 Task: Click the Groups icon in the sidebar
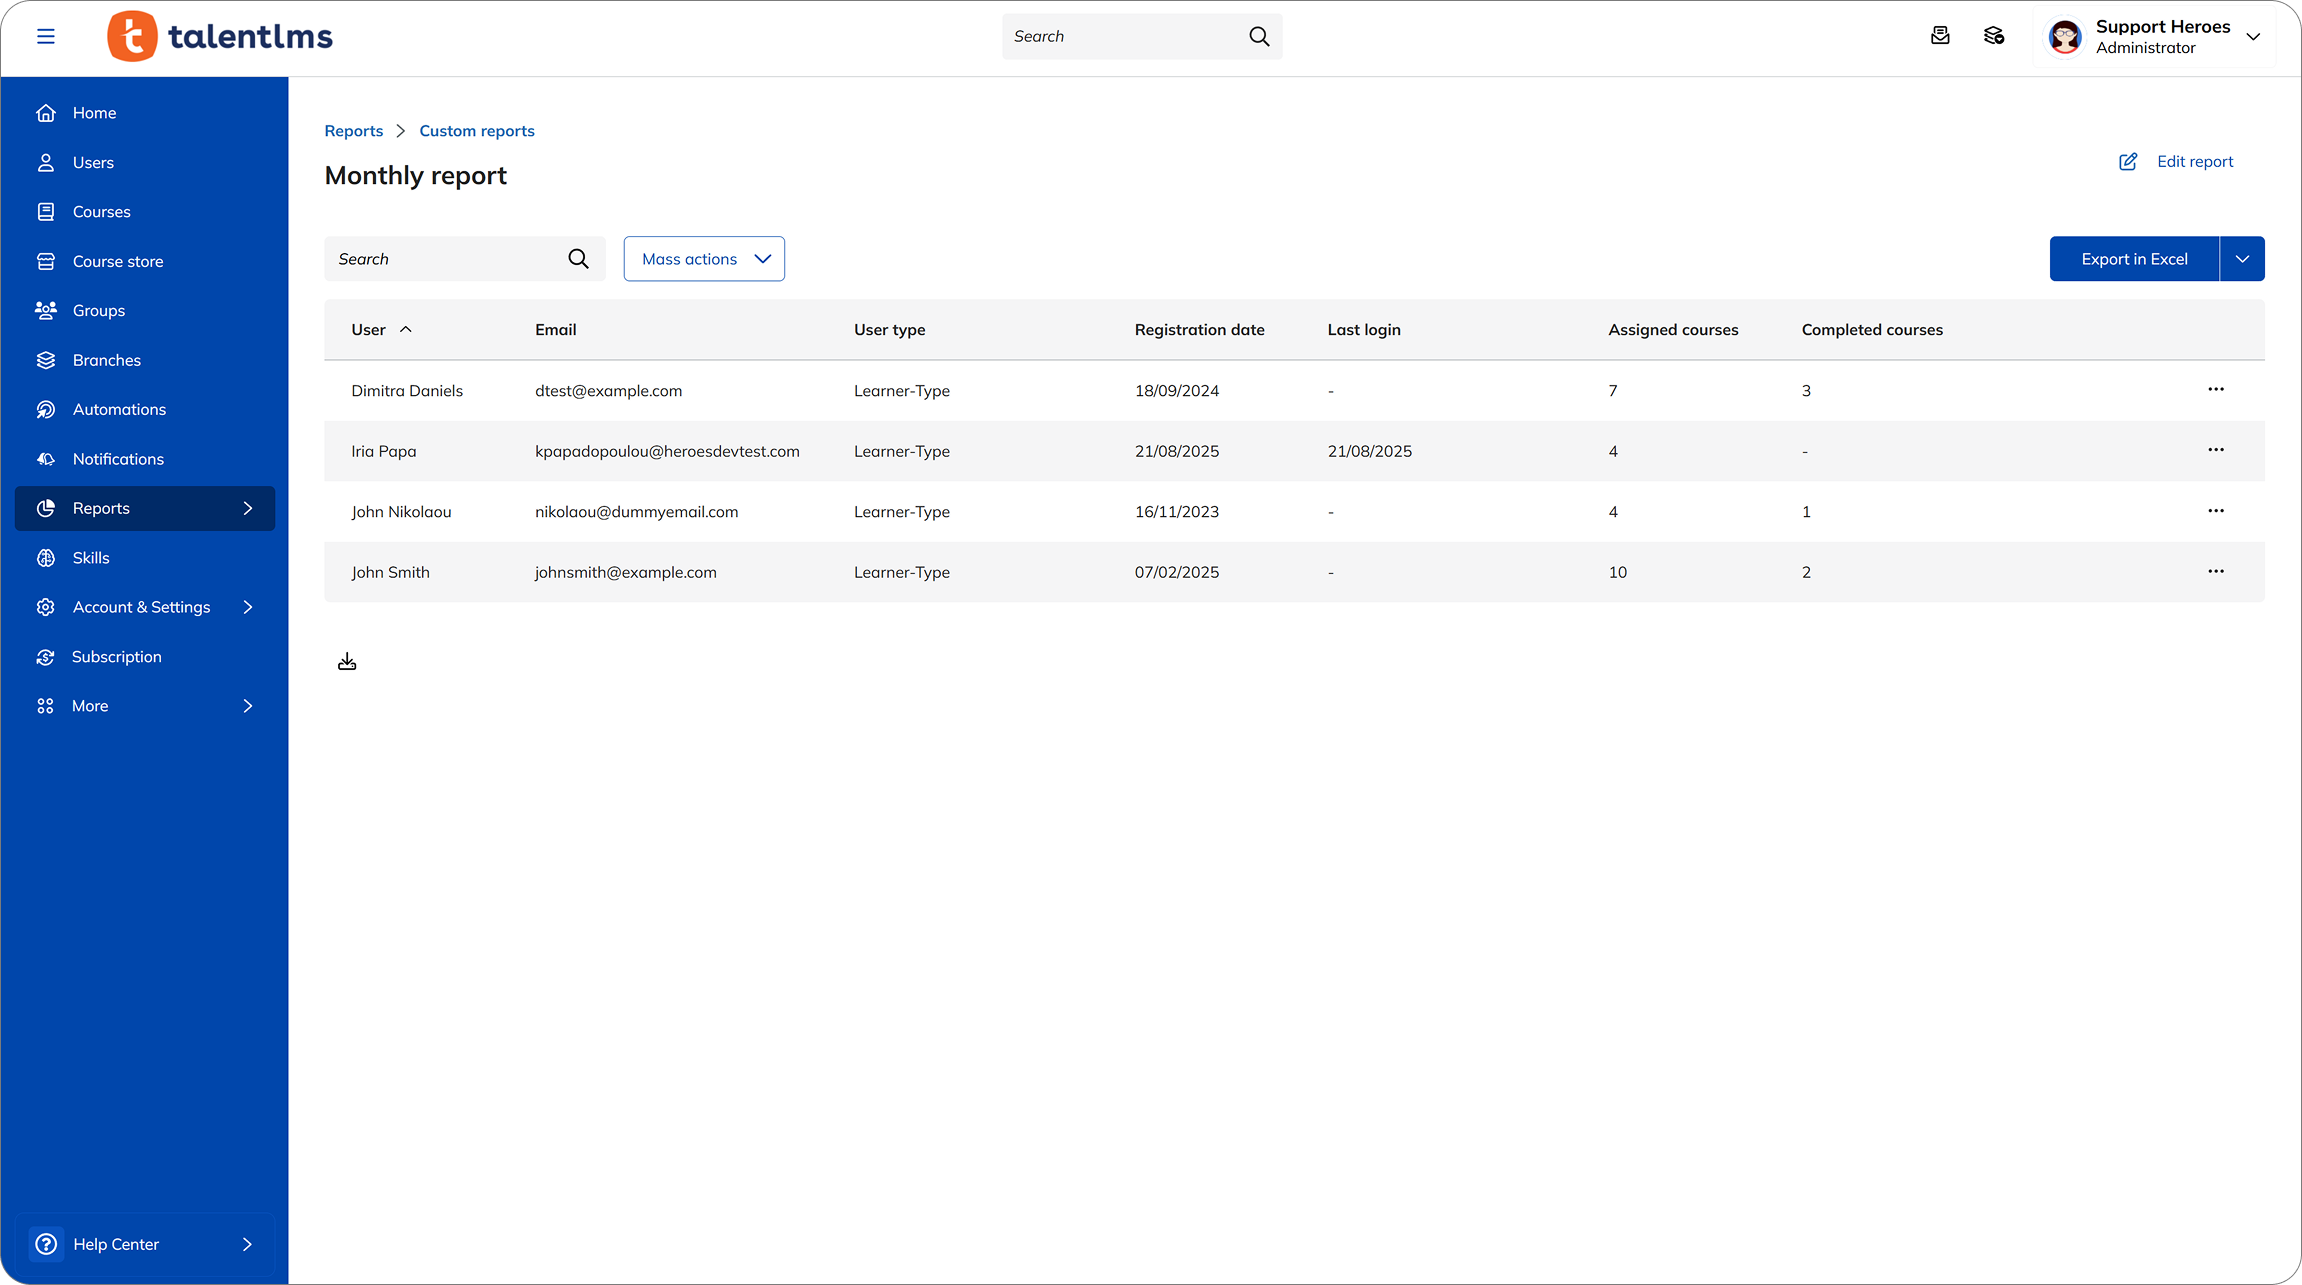(x=46, y=310)
